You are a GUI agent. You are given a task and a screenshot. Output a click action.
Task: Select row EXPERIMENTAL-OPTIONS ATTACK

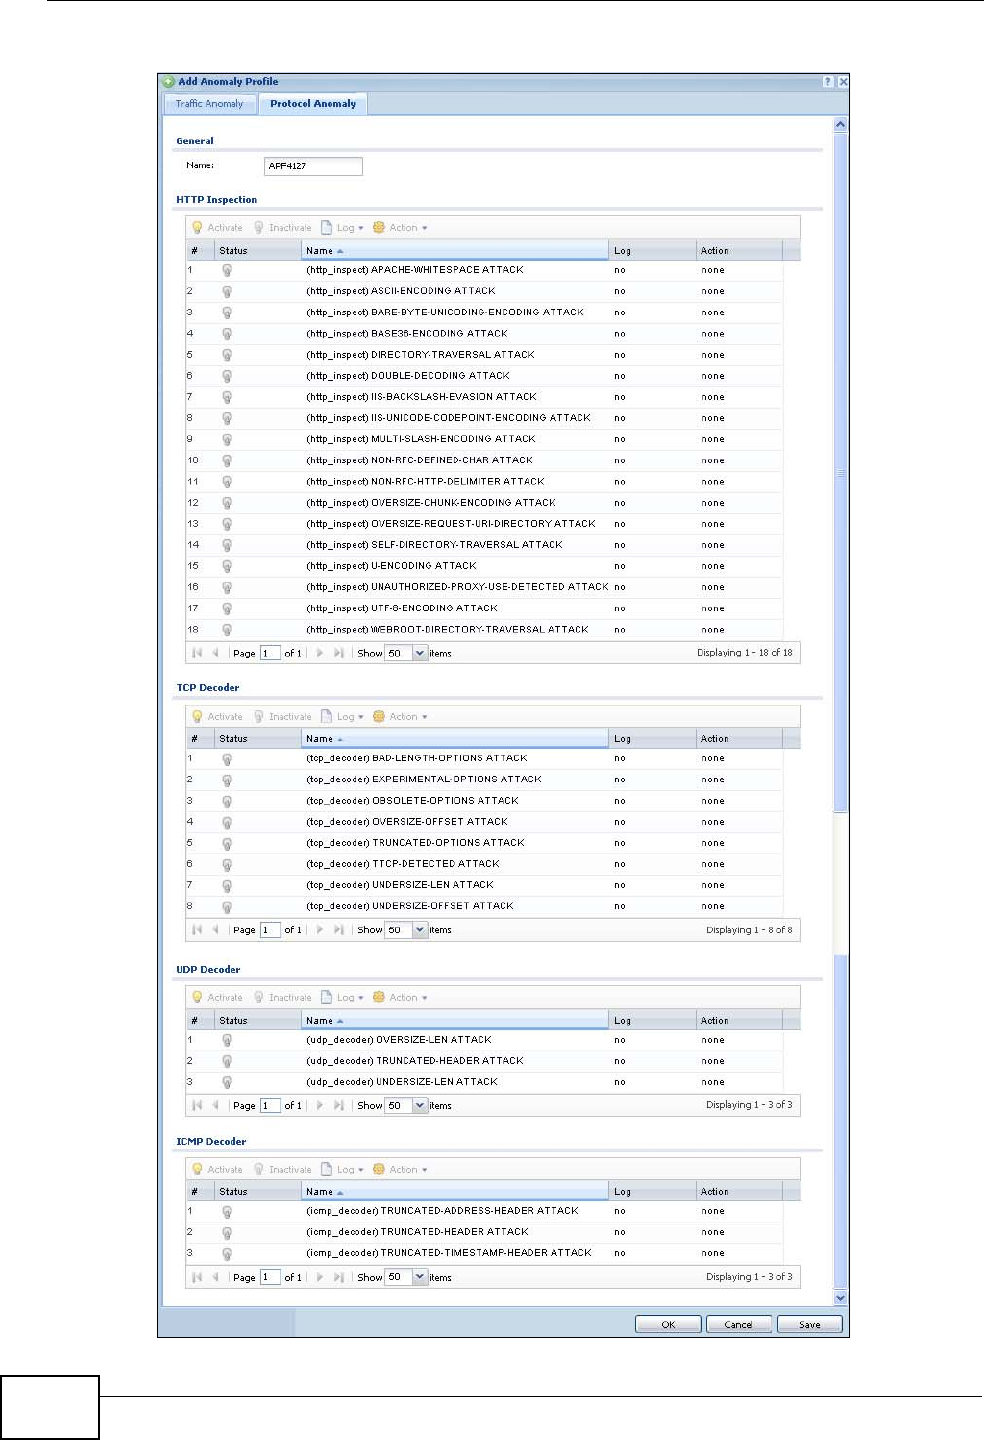(484, 779)
